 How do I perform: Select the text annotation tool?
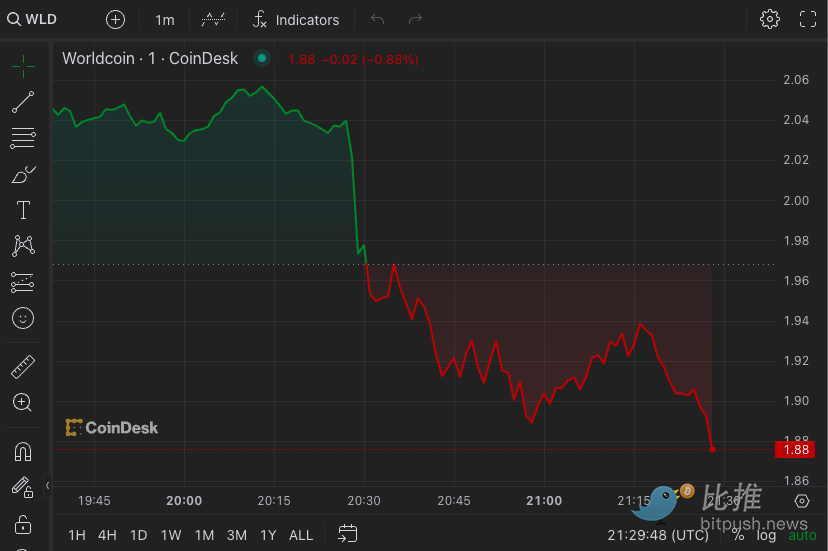pos(23,210)
